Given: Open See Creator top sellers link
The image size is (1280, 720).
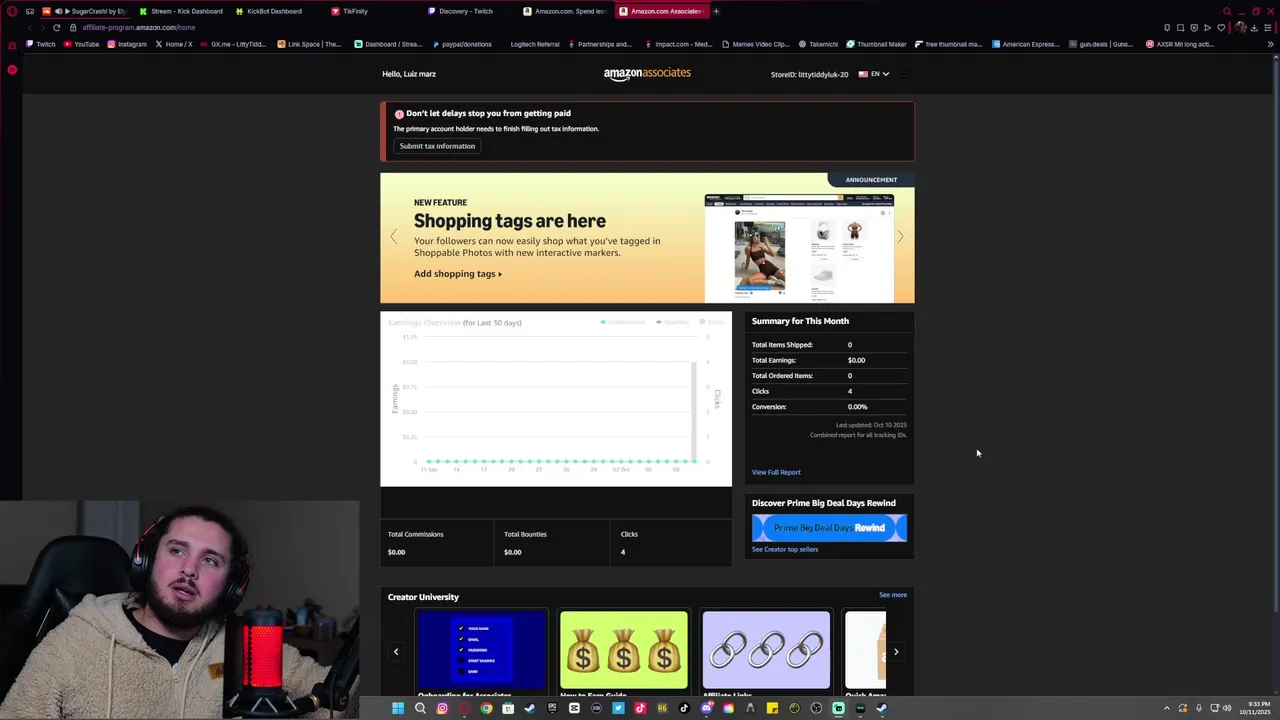Looking at the screenshot, I should coord(785,549).
